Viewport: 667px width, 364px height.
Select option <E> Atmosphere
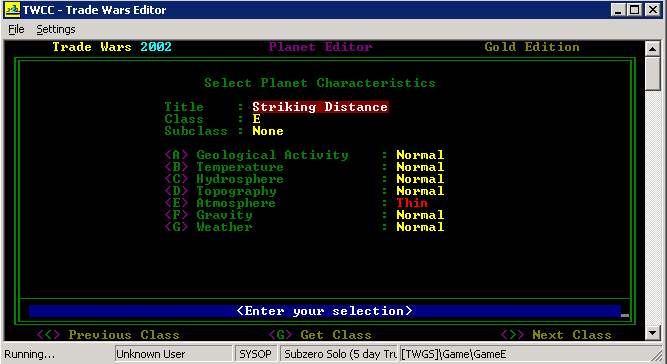(220, 203)
